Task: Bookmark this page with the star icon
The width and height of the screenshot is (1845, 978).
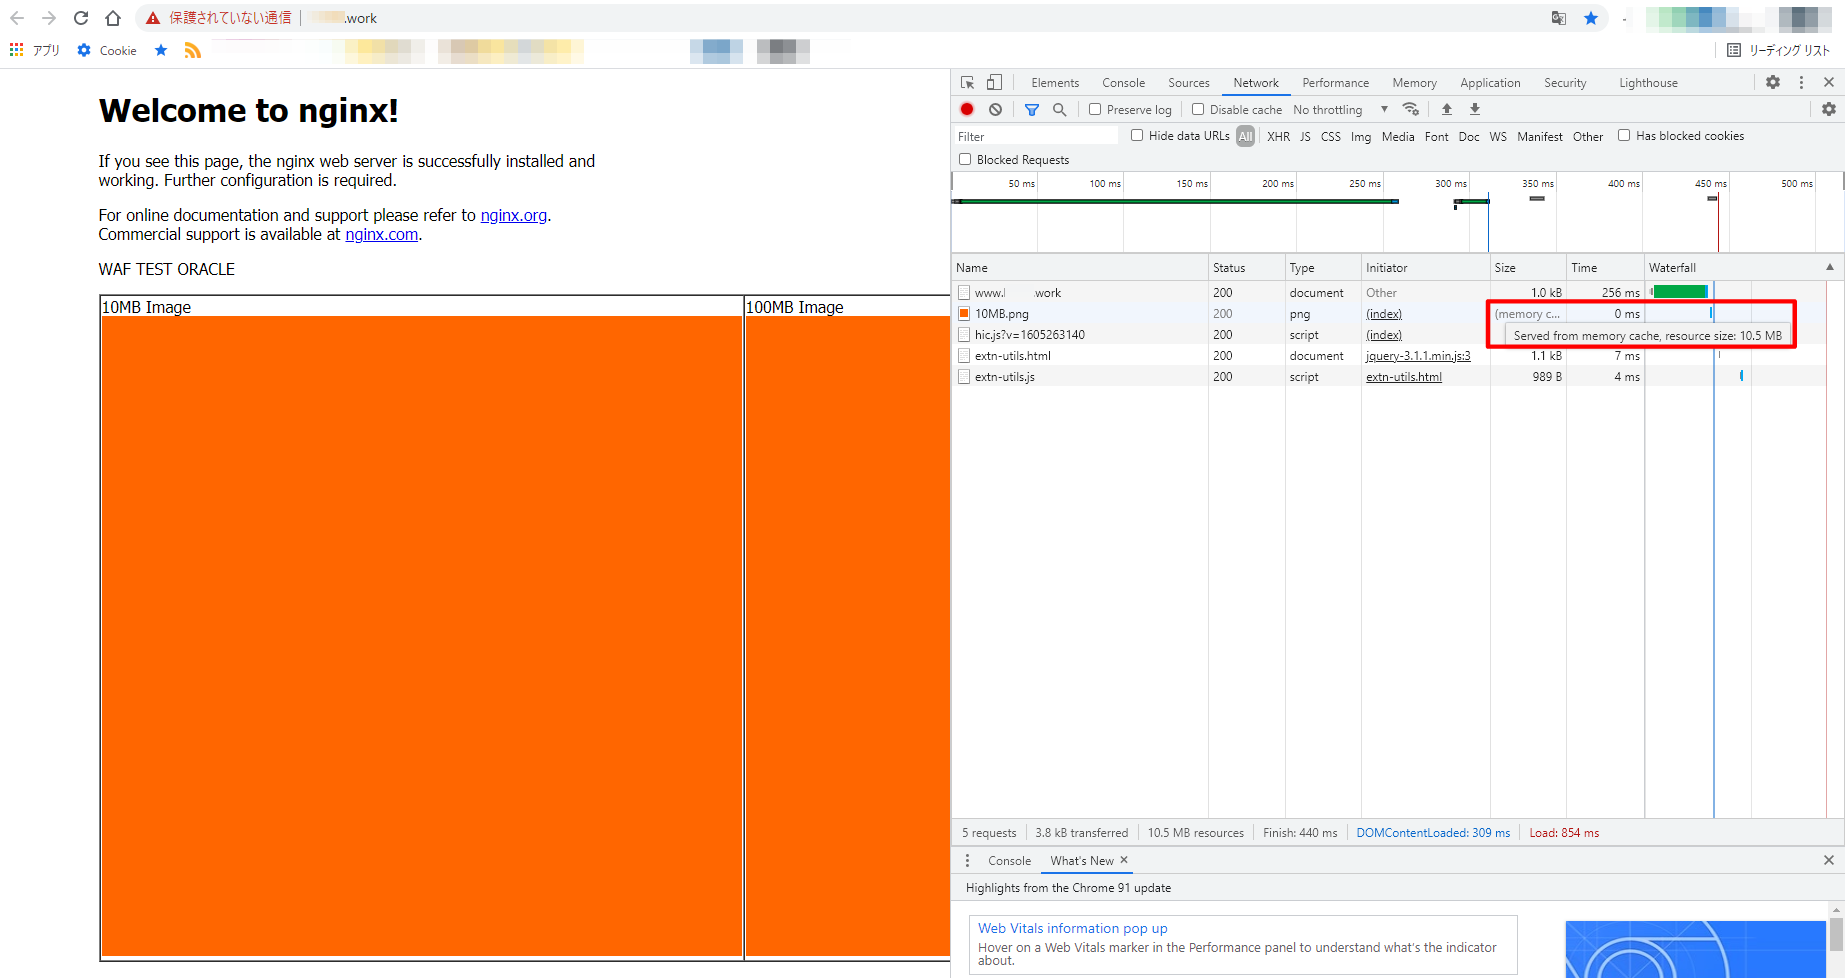Action: (x=1591, y=18)
